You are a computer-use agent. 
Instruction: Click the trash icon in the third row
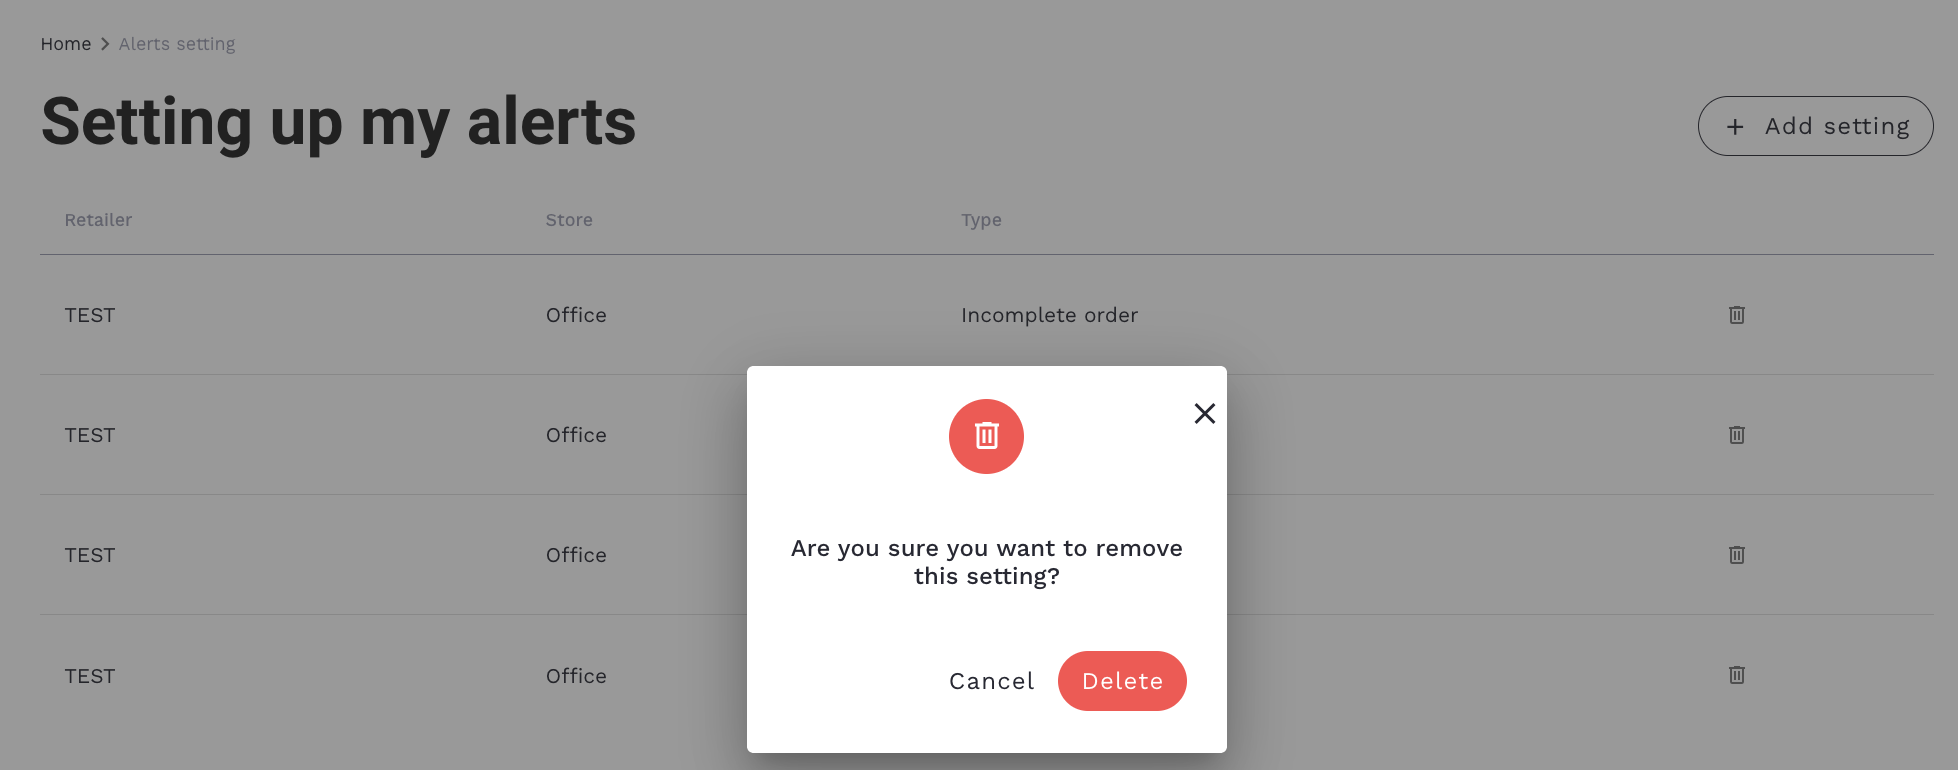(x=1737, y=555)
